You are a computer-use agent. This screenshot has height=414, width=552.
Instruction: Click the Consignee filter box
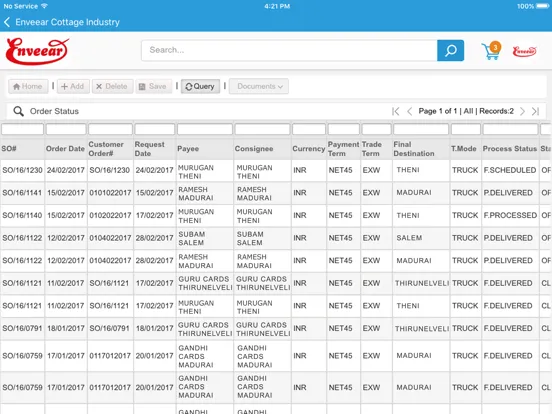click(x=263, y=129)
